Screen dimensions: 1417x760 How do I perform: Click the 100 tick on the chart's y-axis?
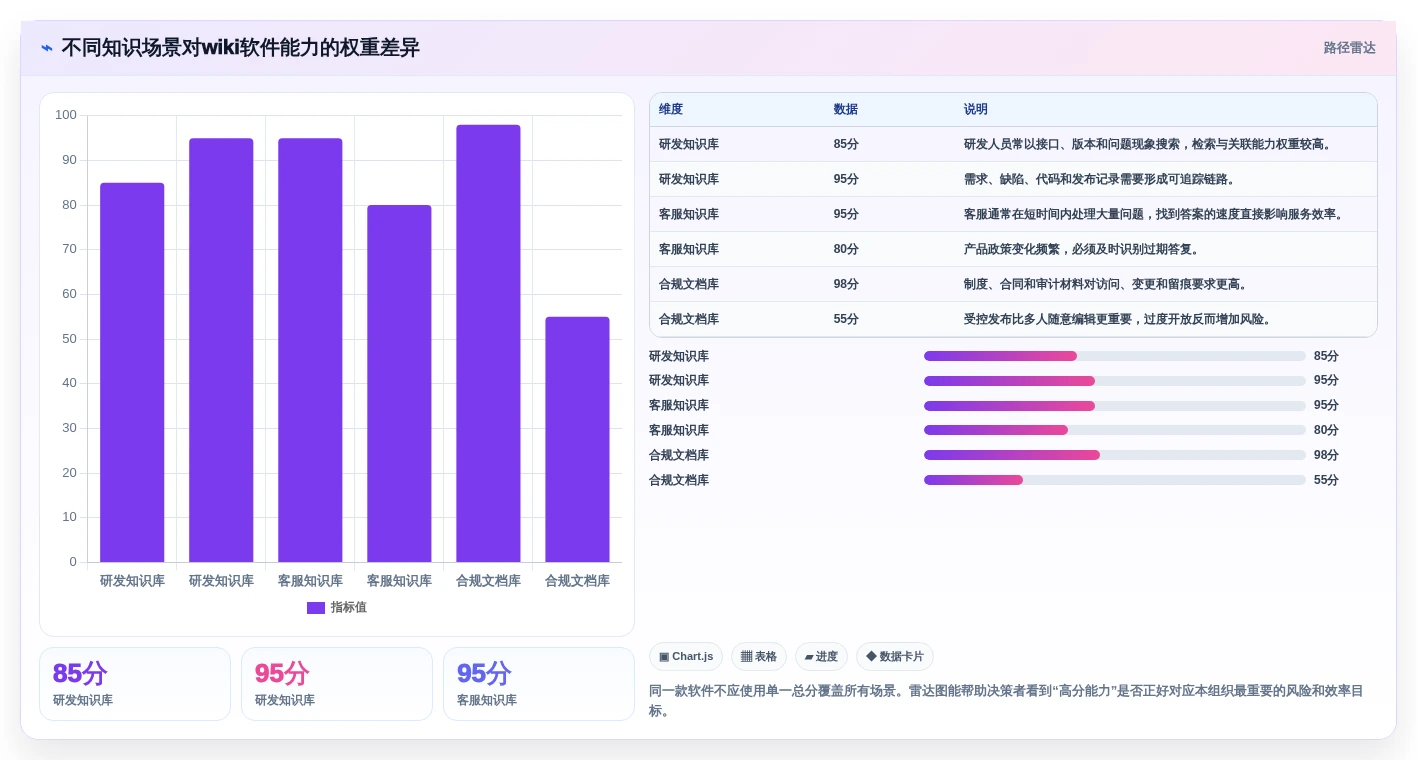tap(66, 115)
